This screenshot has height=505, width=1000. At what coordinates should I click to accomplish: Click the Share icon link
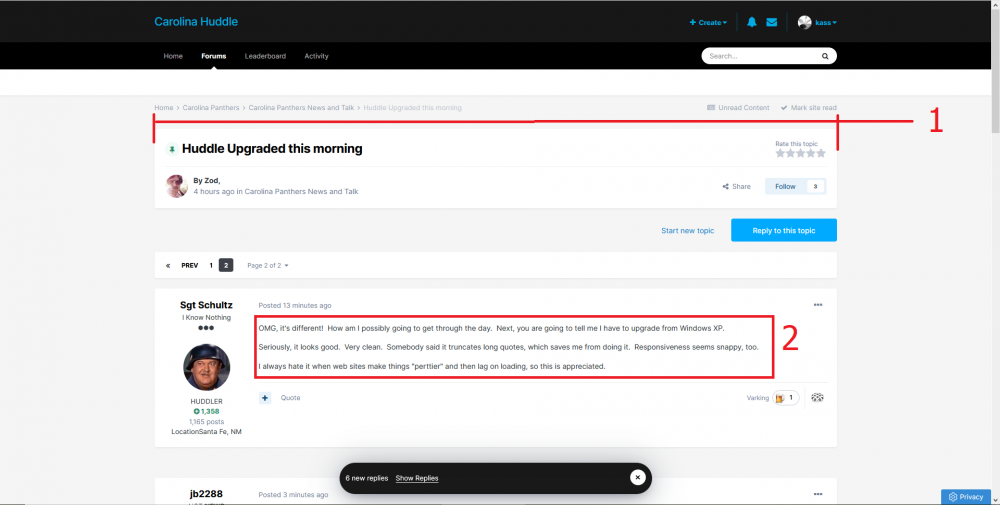(x=736, y=186)
